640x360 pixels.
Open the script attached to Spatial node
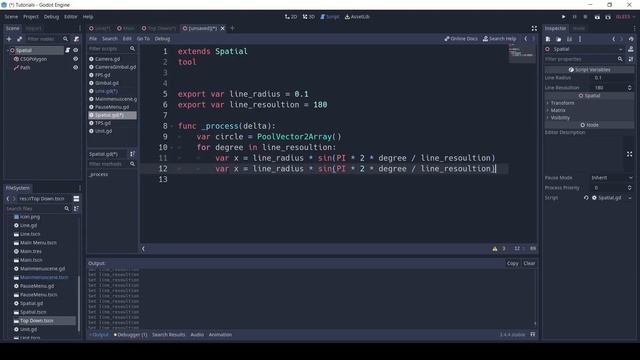[x=68, y=50]
